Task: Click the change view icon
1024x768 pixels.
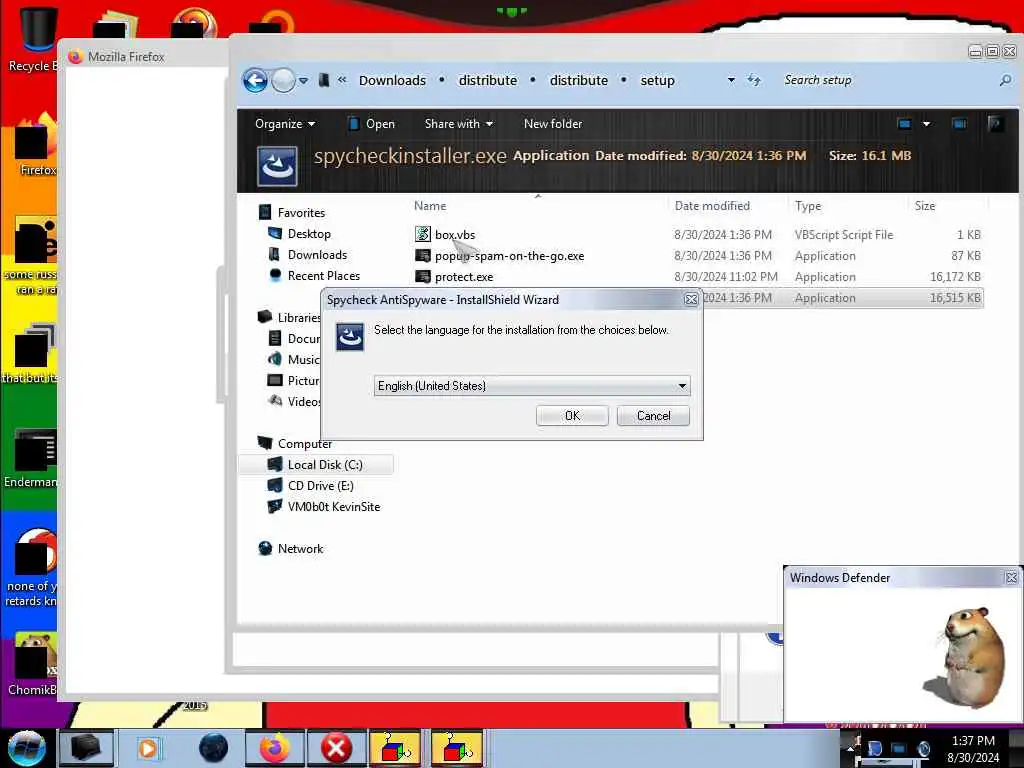Action: click(904, 123)
